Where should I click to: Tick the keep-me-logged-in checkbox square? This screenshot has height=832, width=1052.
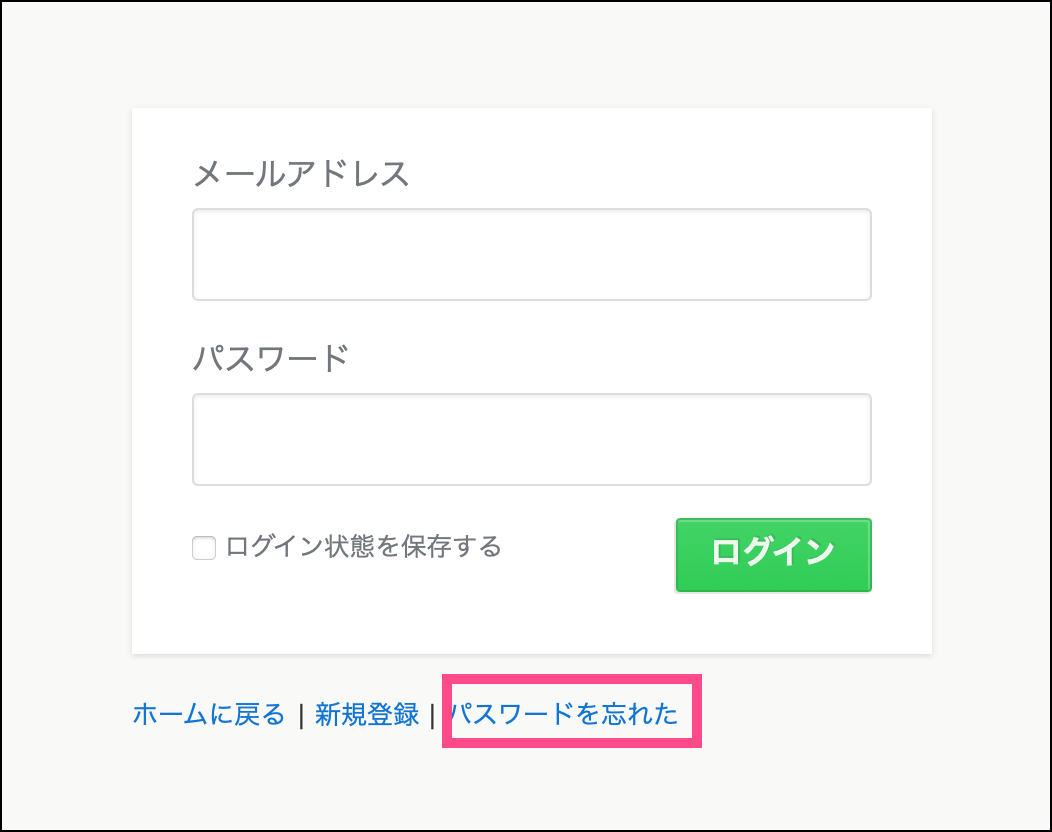click(204, 548)
